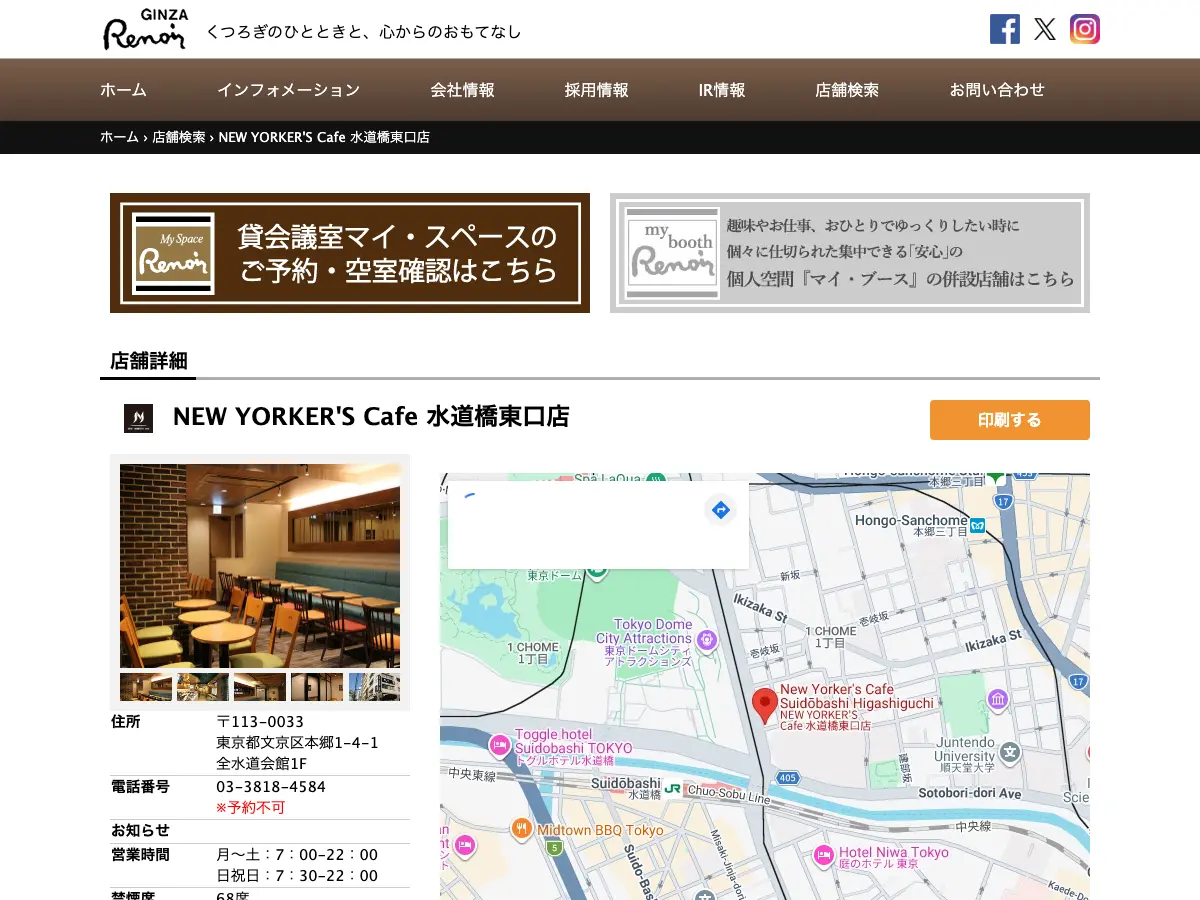Viewport: 1200px width, 900px height.
Task: Click the 店舗詳細 section heading
Action: coord(148,361)
